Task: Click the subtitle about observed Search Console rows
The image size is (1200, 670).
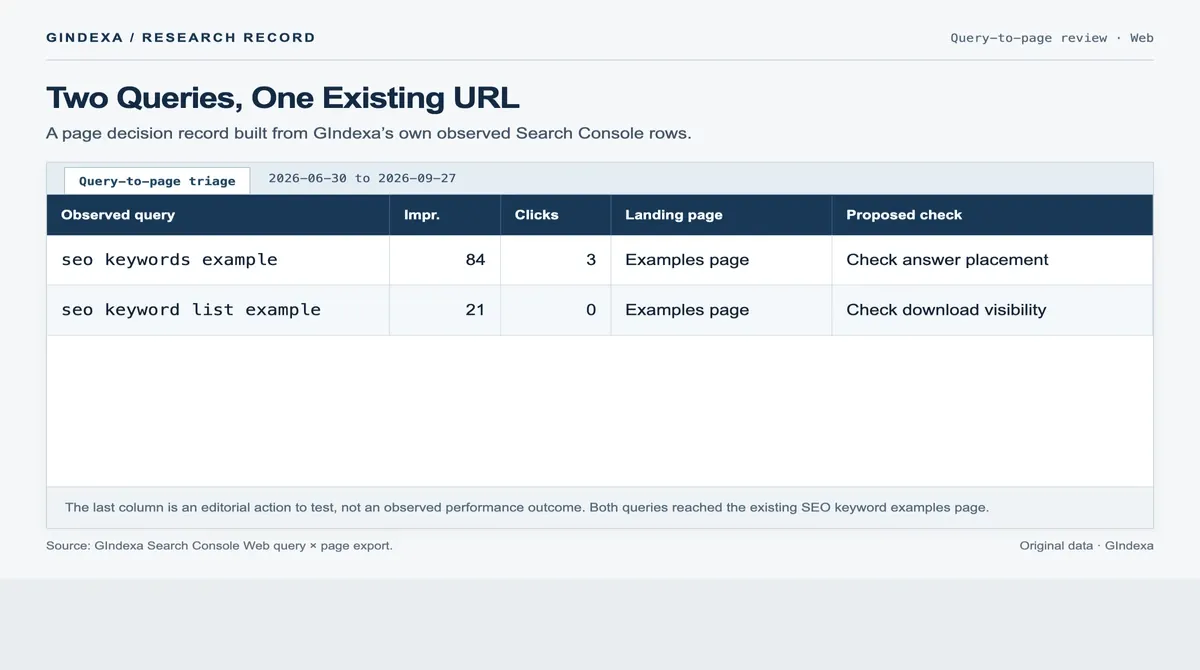Action: [368, 133]
